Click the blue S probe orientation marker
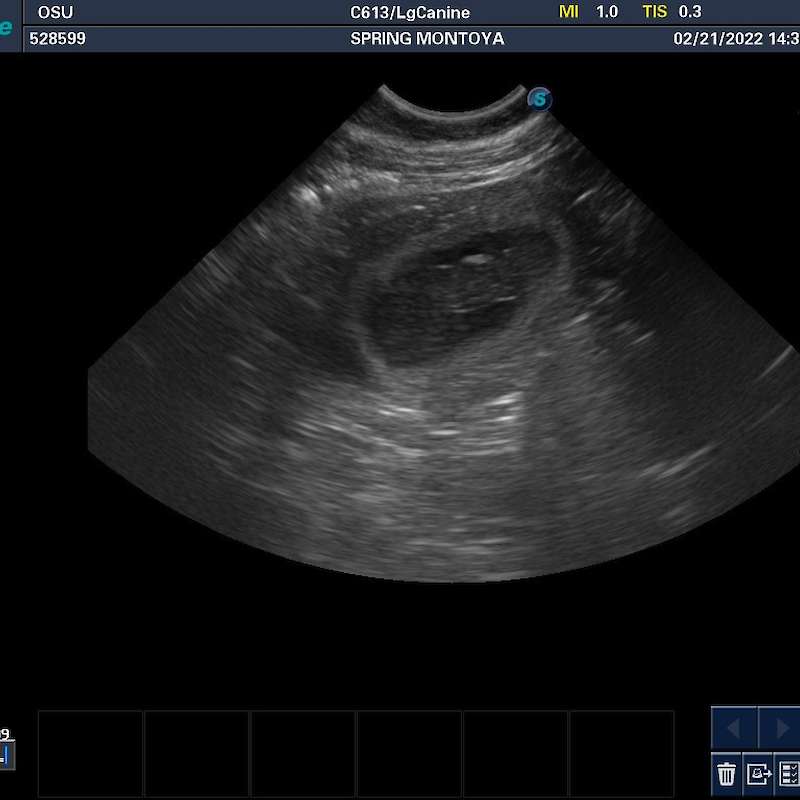Image resolution: width=800 pixels, height=800 pixels. pos(540,98)
